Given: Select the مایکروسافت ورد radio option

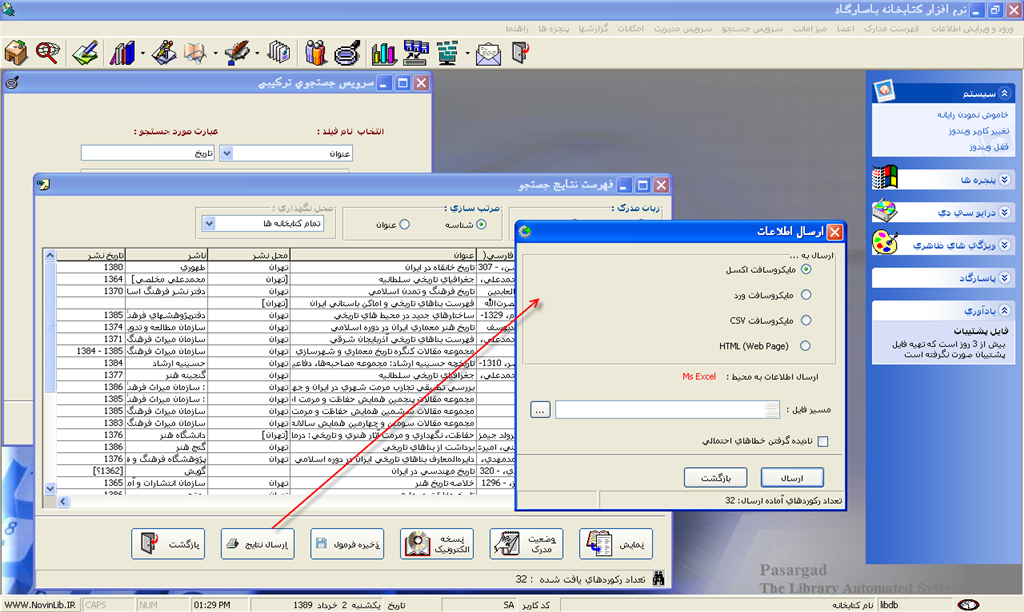Looking at the screenshot, I should (x=806, y=295).
